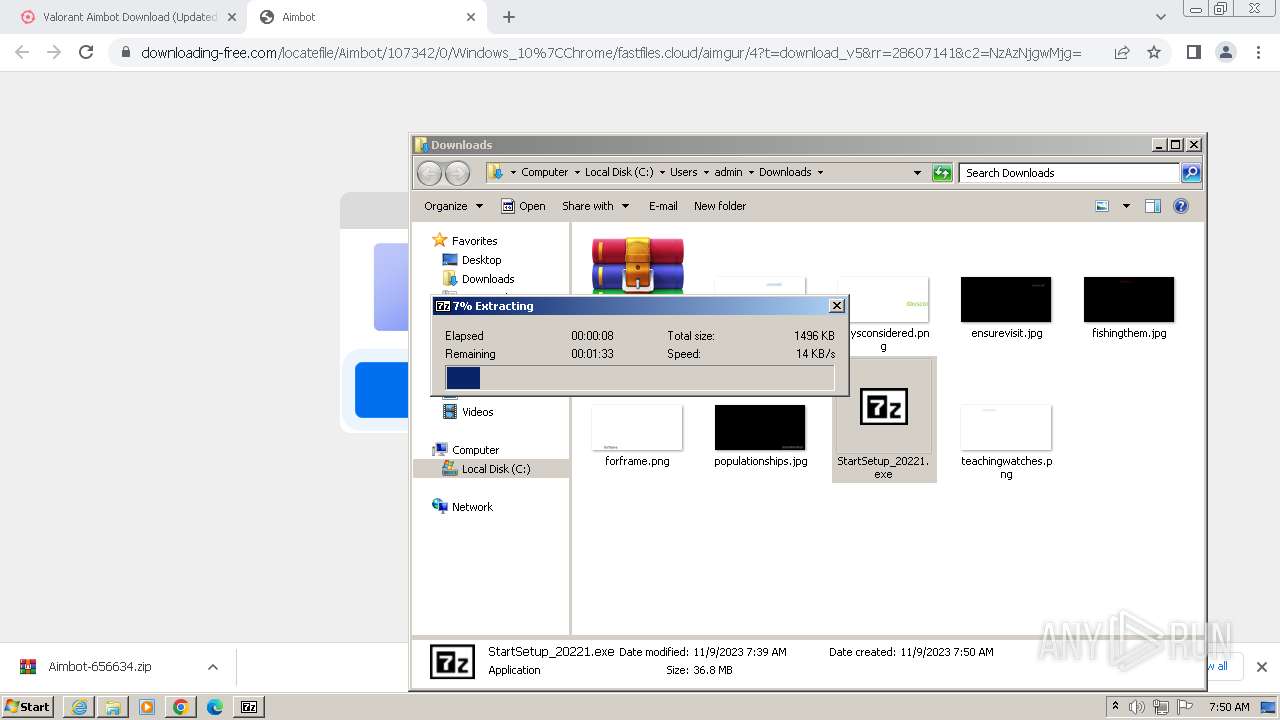The width and height of the screenshot is (1280, 720).
Task: Open the Windows Start menu
Action: [28, 706]
